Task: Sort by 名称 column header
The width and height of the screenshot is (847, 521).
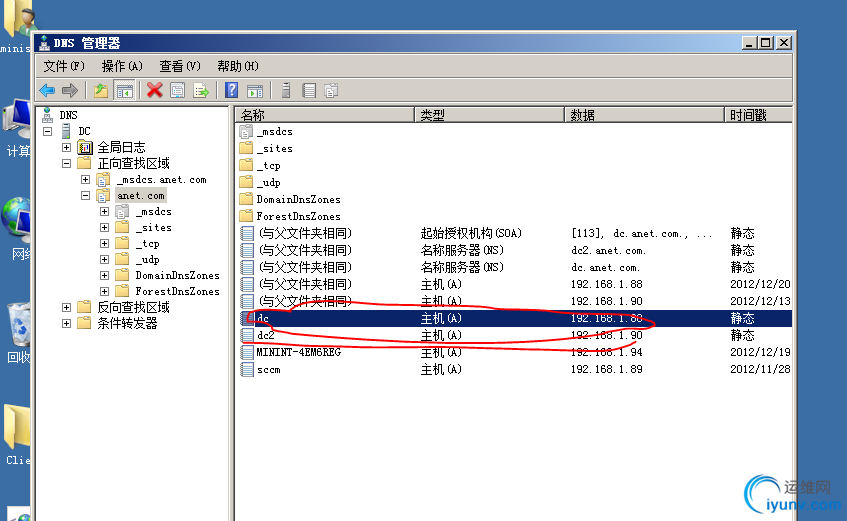Action: (325, 115)
